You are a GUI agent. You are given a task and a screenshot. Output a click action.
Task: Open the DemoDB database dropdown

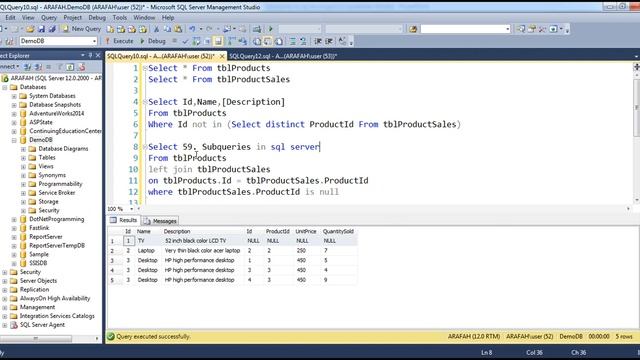coord(94,41)
